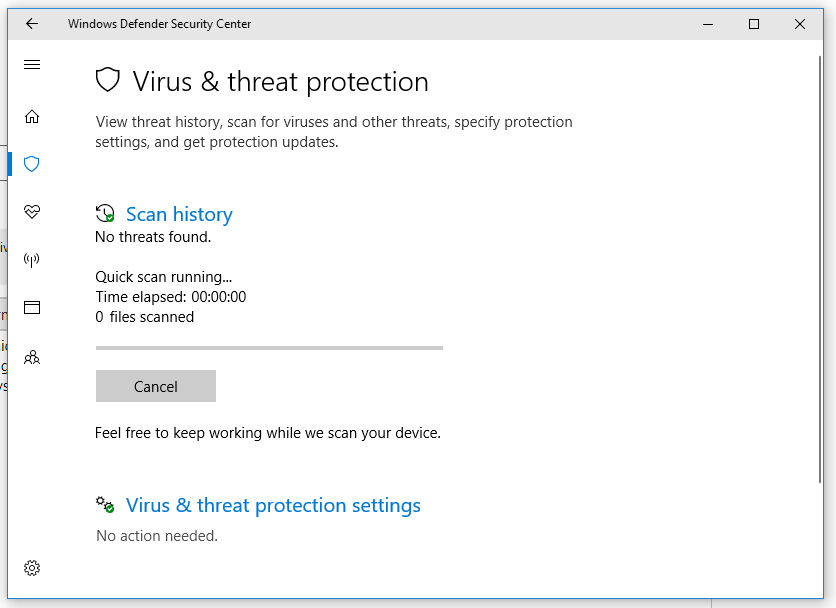Click the gear icon beside protection settings heading

tap(104, 505)
